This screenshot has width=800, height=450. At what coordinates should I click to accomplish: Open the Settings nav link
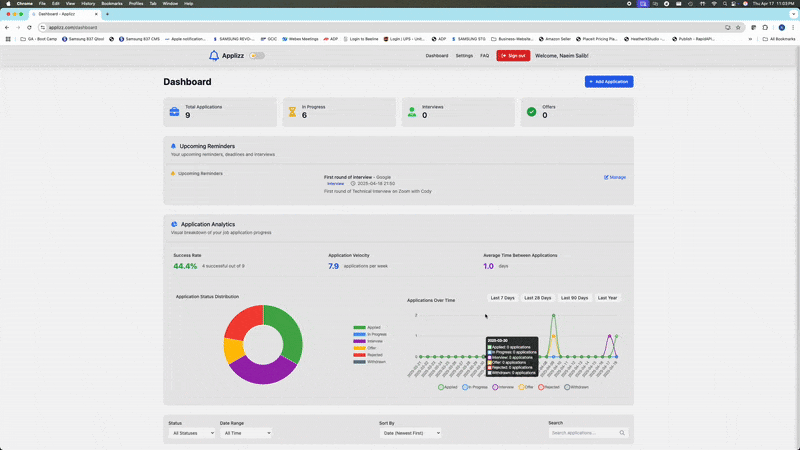pyautogui.click(x=464, y=56)
